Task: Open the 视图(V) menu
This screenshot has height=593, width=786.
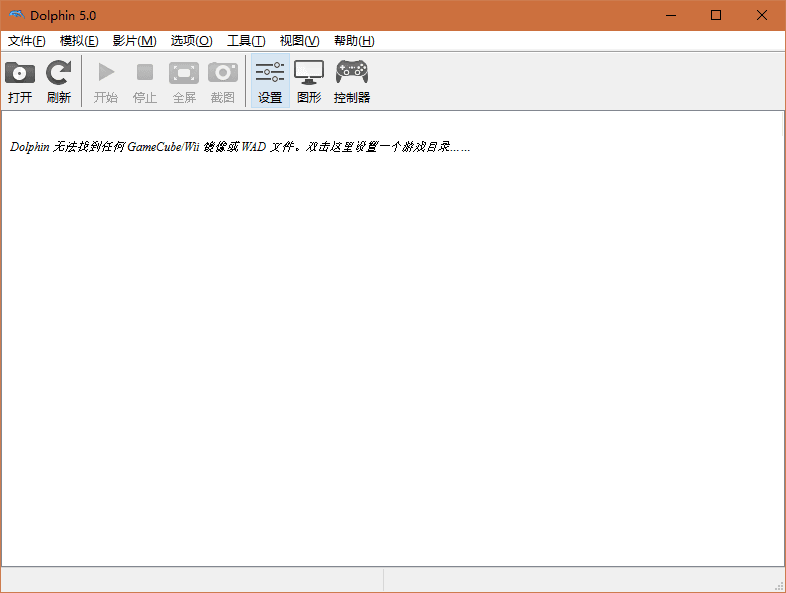Action: [x=299, y=41]
